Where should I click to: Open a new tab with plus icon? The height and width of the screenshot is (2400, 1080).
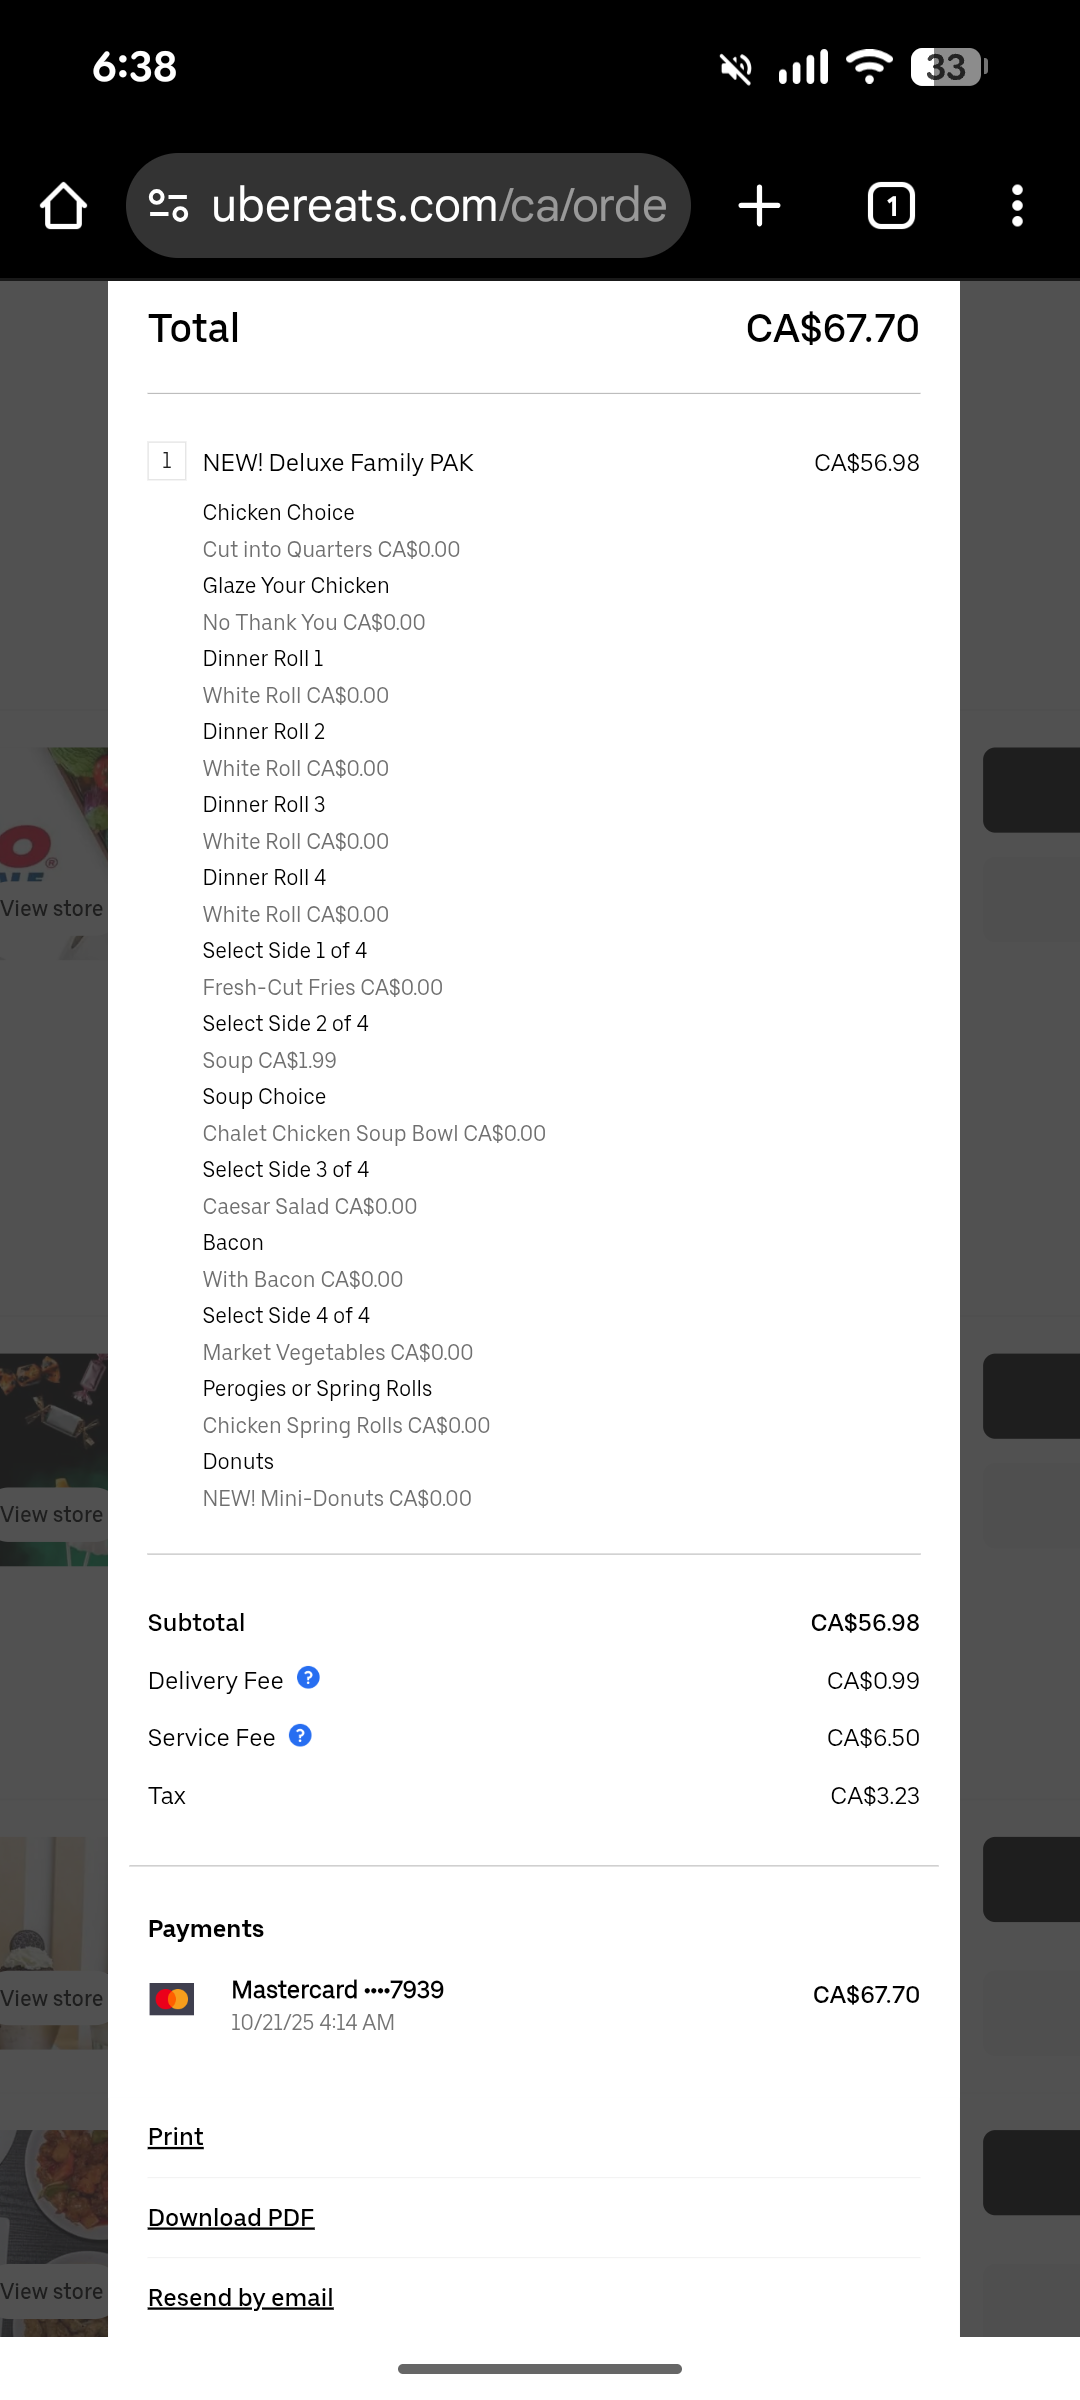point(759,206)
